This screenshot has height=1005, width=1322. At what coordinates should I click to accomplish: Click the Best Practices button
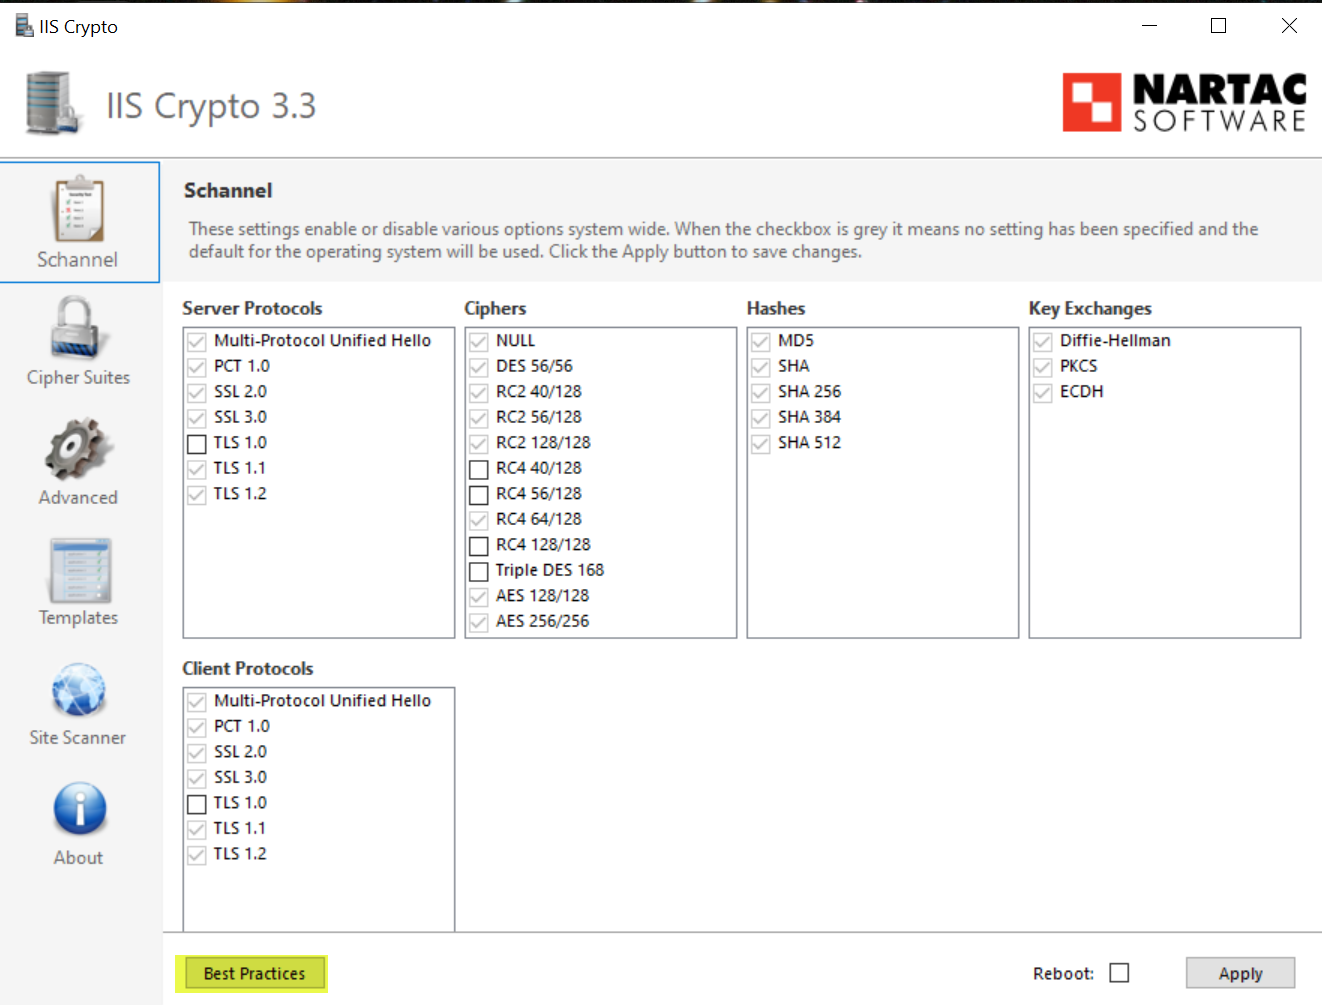click(253, 973)
